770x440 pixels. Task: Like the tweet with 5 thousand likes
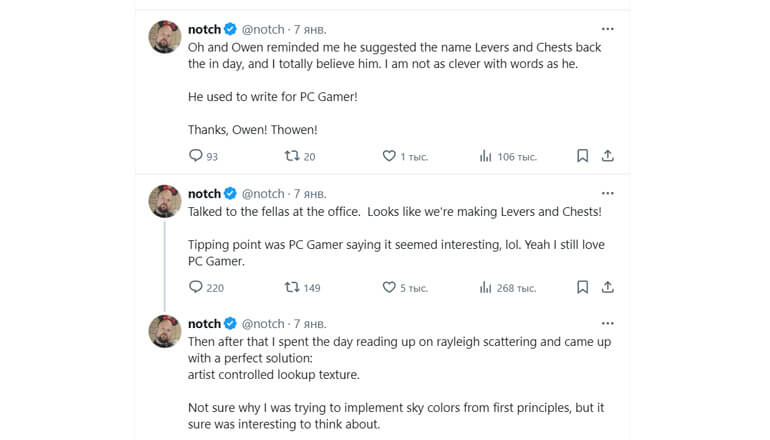[x=389, y=287]
